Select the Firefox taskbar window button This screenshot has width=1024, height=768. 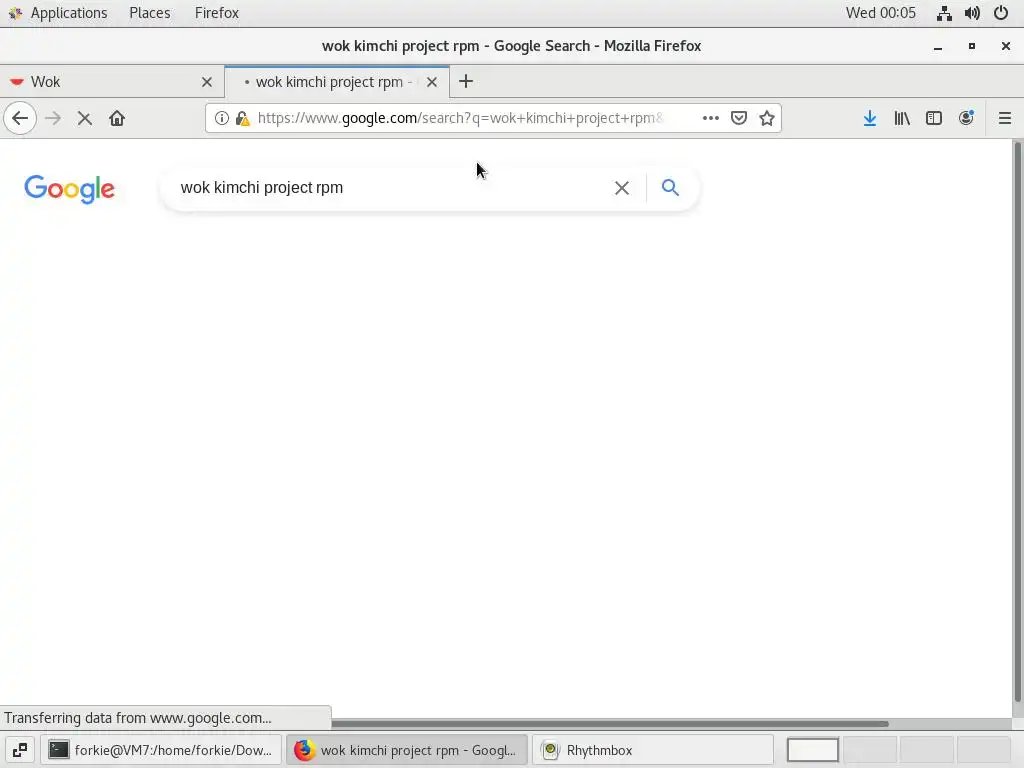click(x=407, y=750)
